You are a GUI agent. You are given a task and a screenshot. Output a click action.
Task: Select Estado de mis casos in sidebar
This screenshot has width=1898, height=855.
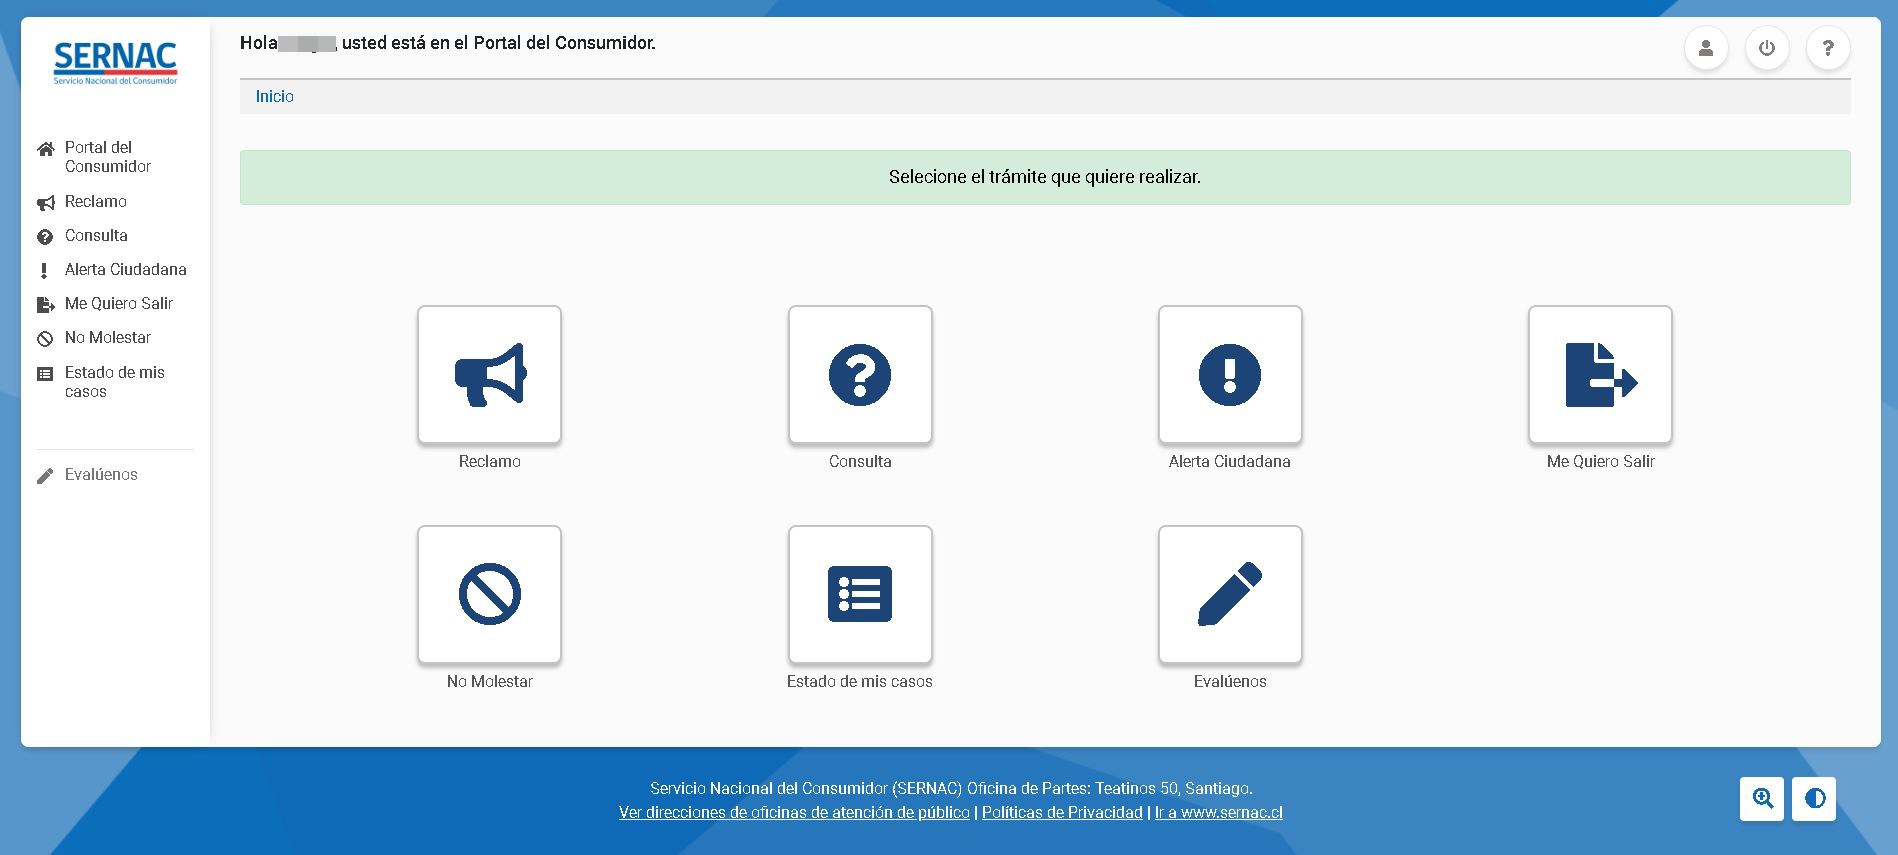point(101,382)
